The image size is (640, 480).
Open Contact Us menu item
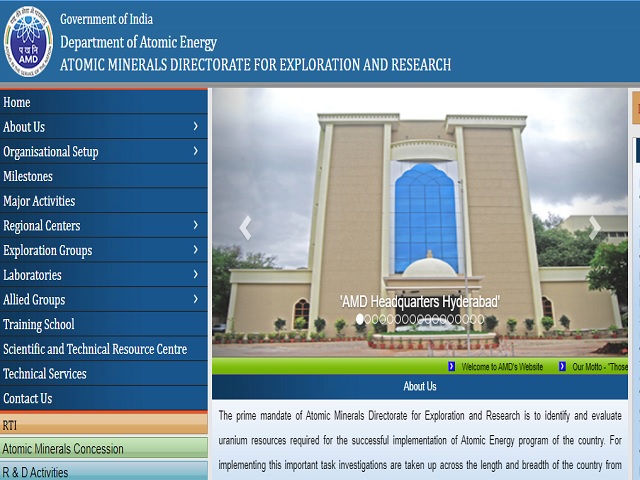[104, 398]
